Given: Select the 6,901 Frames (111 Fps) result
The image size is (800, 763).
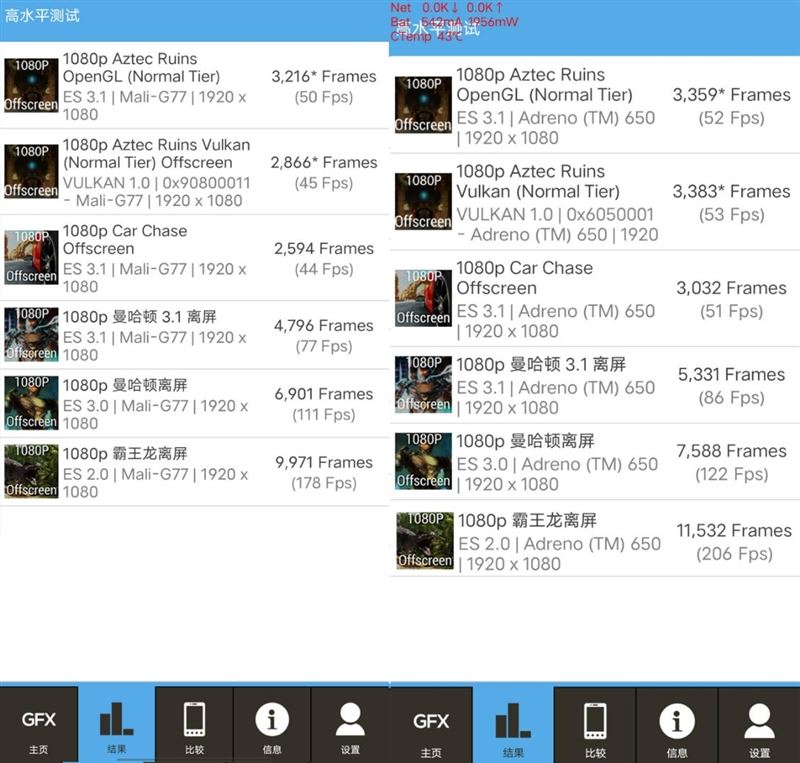Looking at the screenshot, I should pos(324,404).
